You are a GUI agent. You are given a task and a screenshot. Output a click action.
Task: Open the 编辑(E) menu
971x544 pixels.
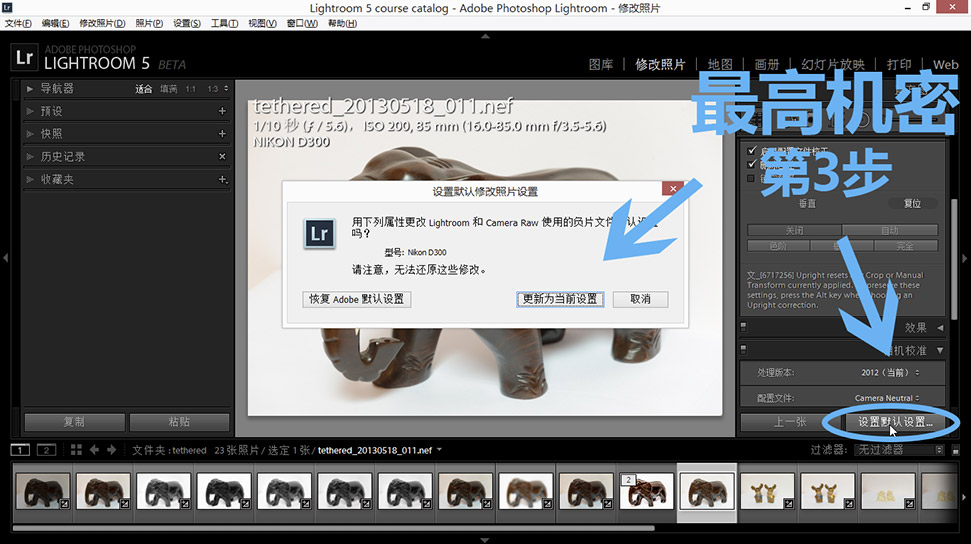tap(55, 24)
